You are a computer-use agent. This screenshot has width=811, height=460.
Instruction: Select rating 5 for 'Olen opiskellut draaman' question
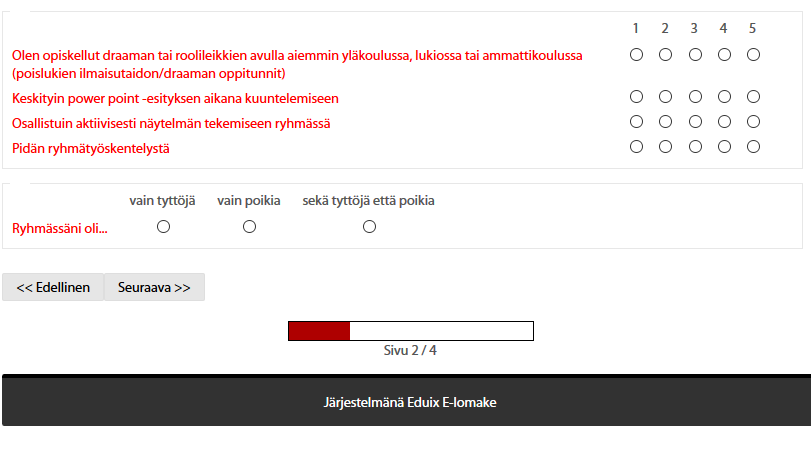point(753,55)
